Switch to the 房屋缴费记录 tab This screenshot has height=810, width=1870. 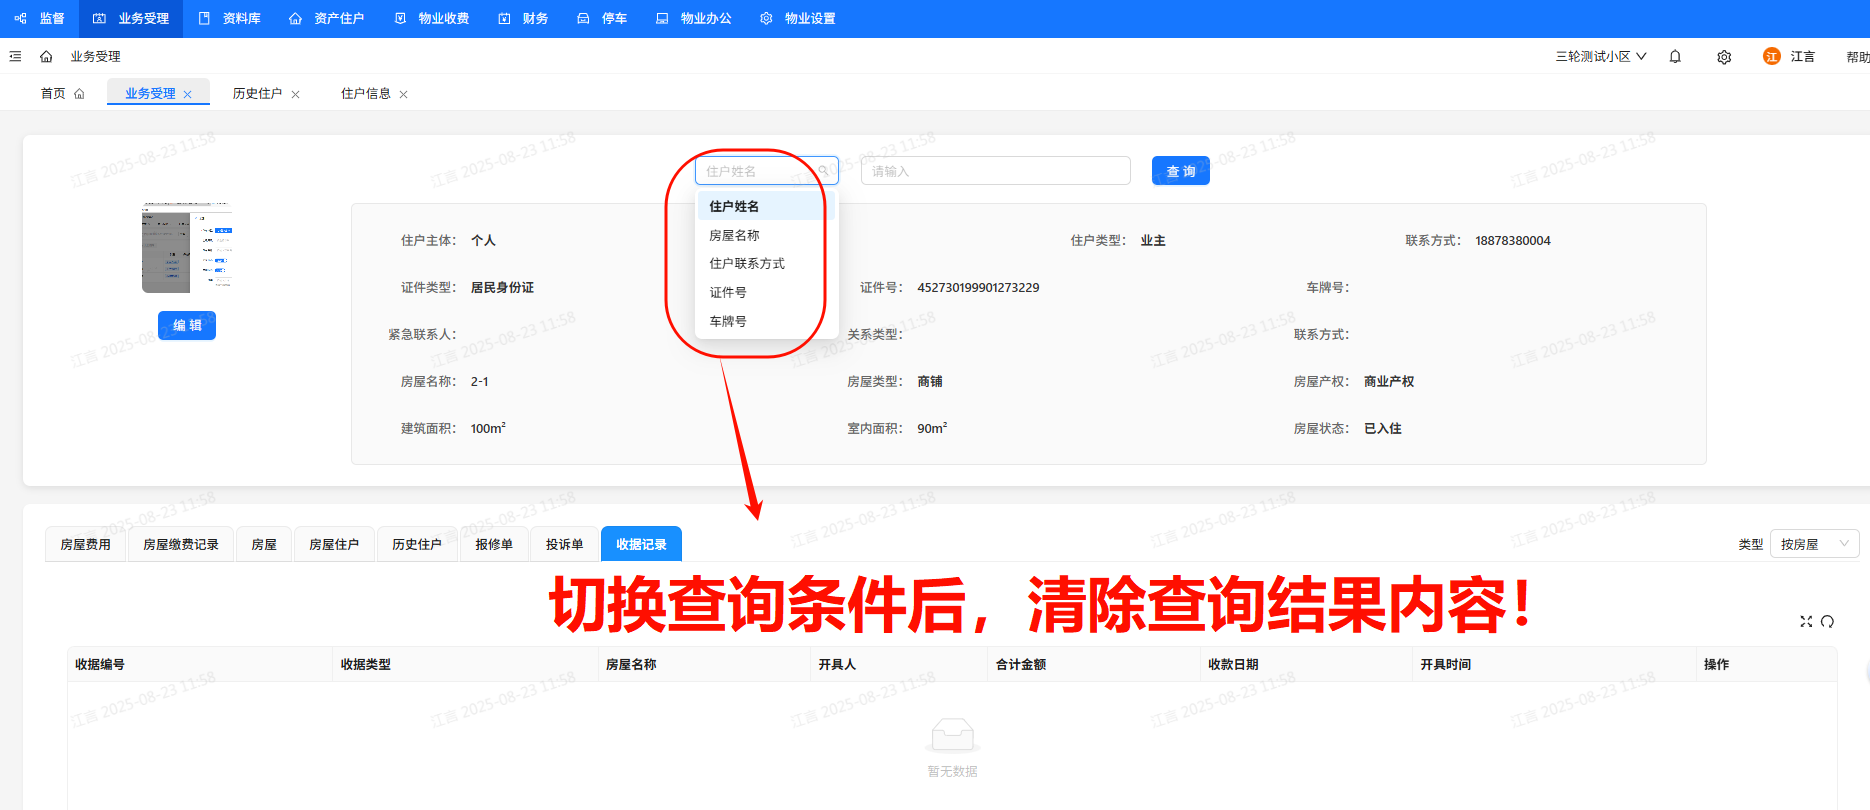tap(180, 544)
